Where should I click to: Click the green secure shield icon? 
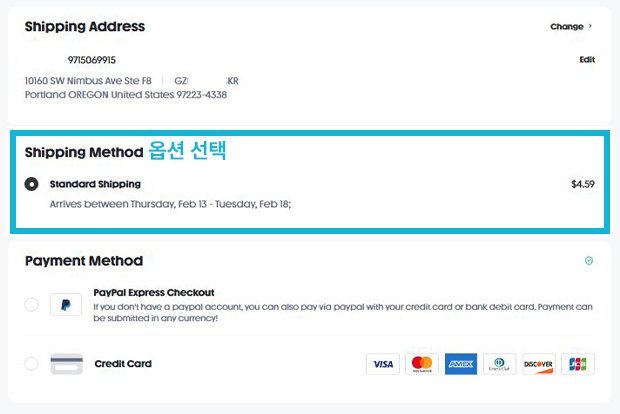[x=589, y=260]
